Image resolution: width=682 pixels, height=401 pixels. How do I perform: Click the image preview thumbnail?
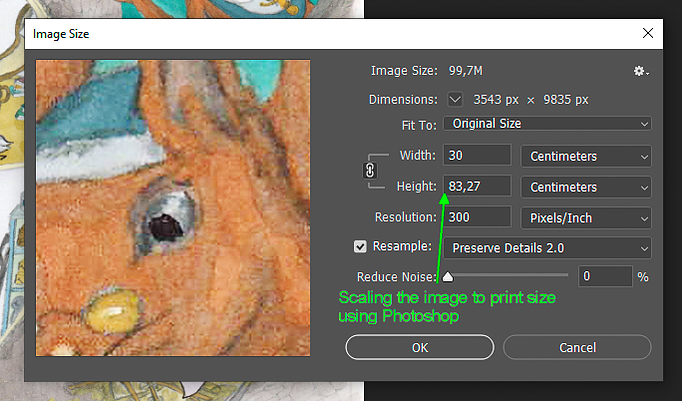173,208
